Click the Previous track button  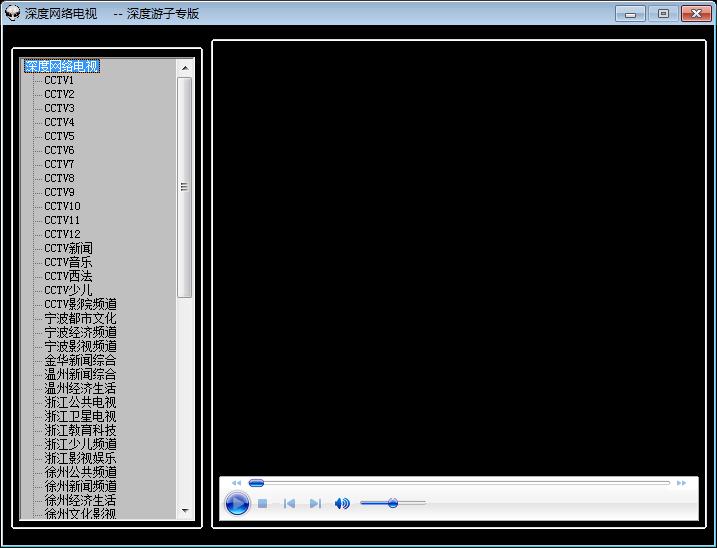(289, 504)
